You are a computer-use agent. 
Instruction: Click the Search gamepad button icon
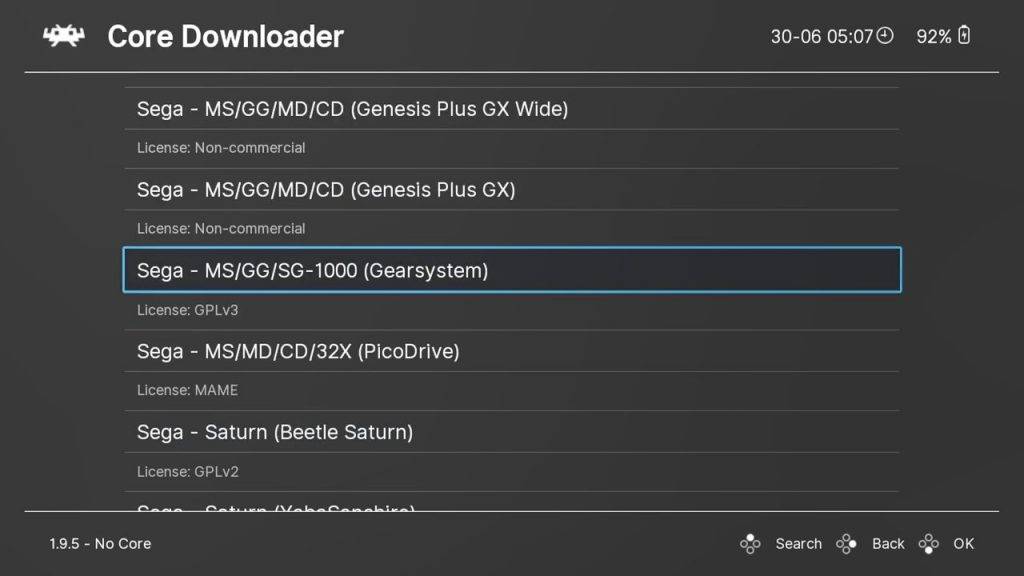[750, 543]
